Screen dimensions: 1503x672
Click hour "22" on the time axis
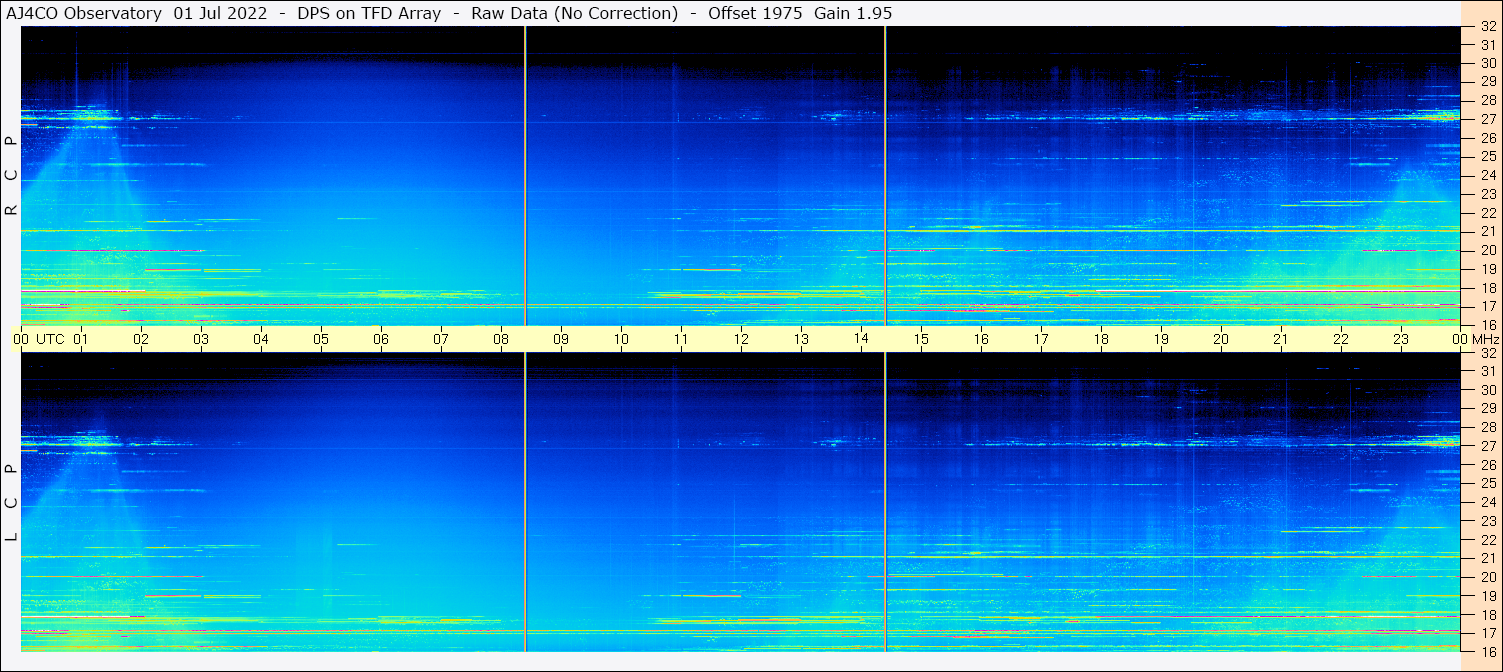click(1341, 339)
